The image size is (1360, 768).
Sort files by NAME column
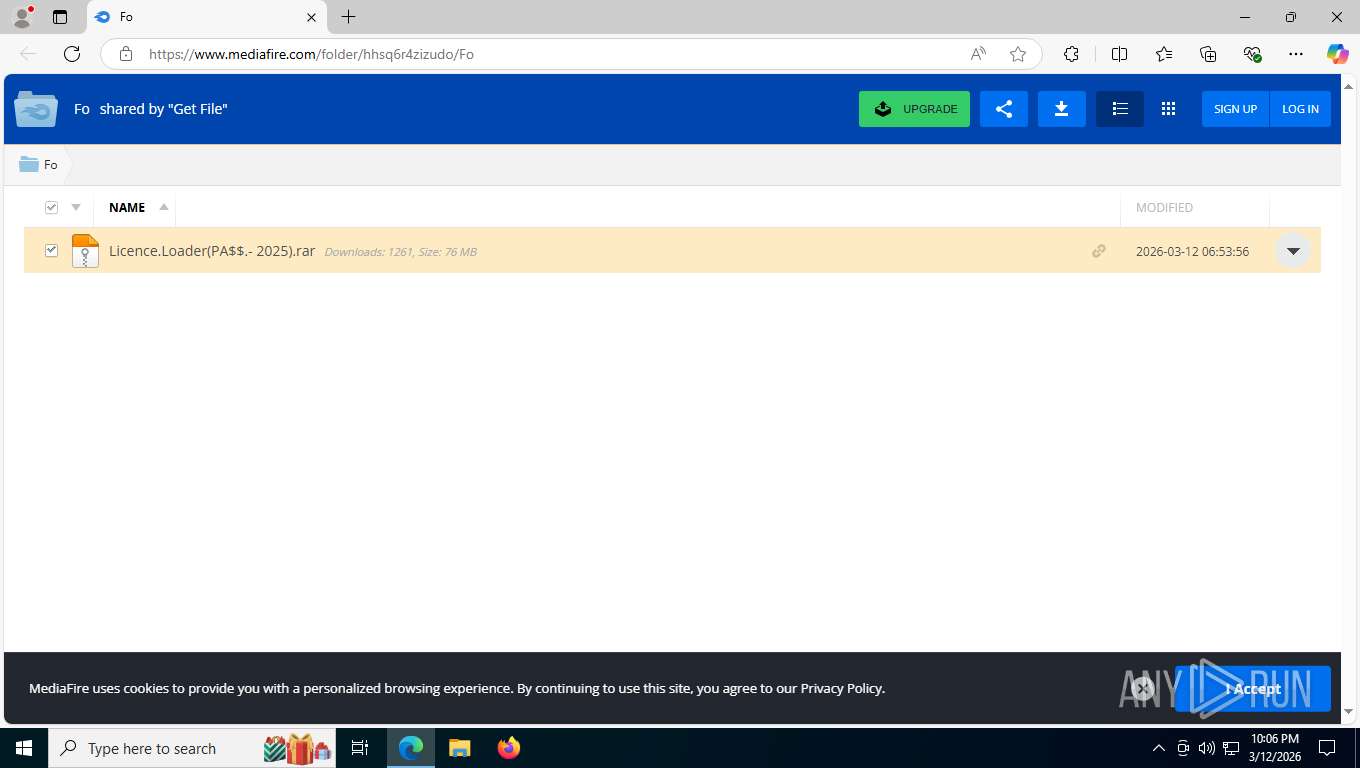point(127,207)
